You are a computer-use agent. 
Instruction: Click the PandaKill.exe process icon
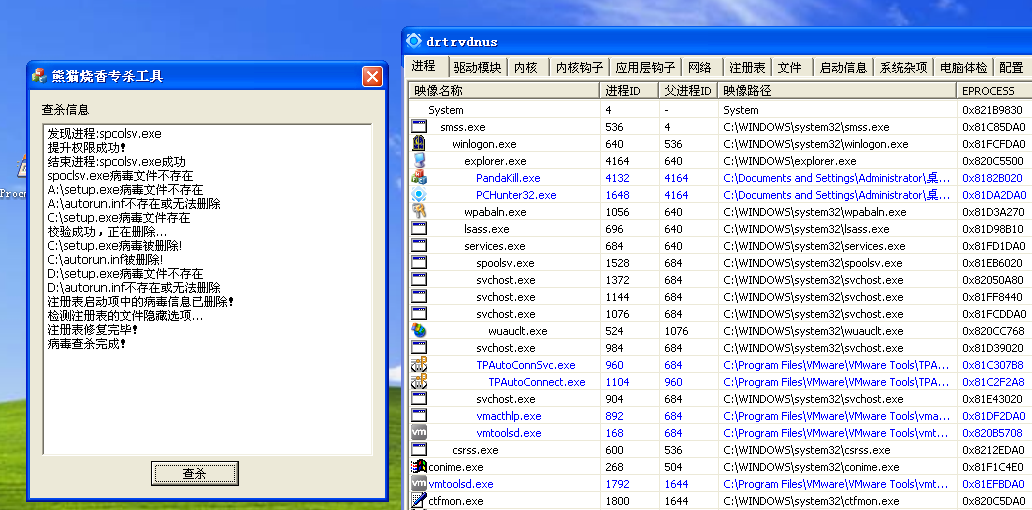pyautogui.click(x=419, y=178)
